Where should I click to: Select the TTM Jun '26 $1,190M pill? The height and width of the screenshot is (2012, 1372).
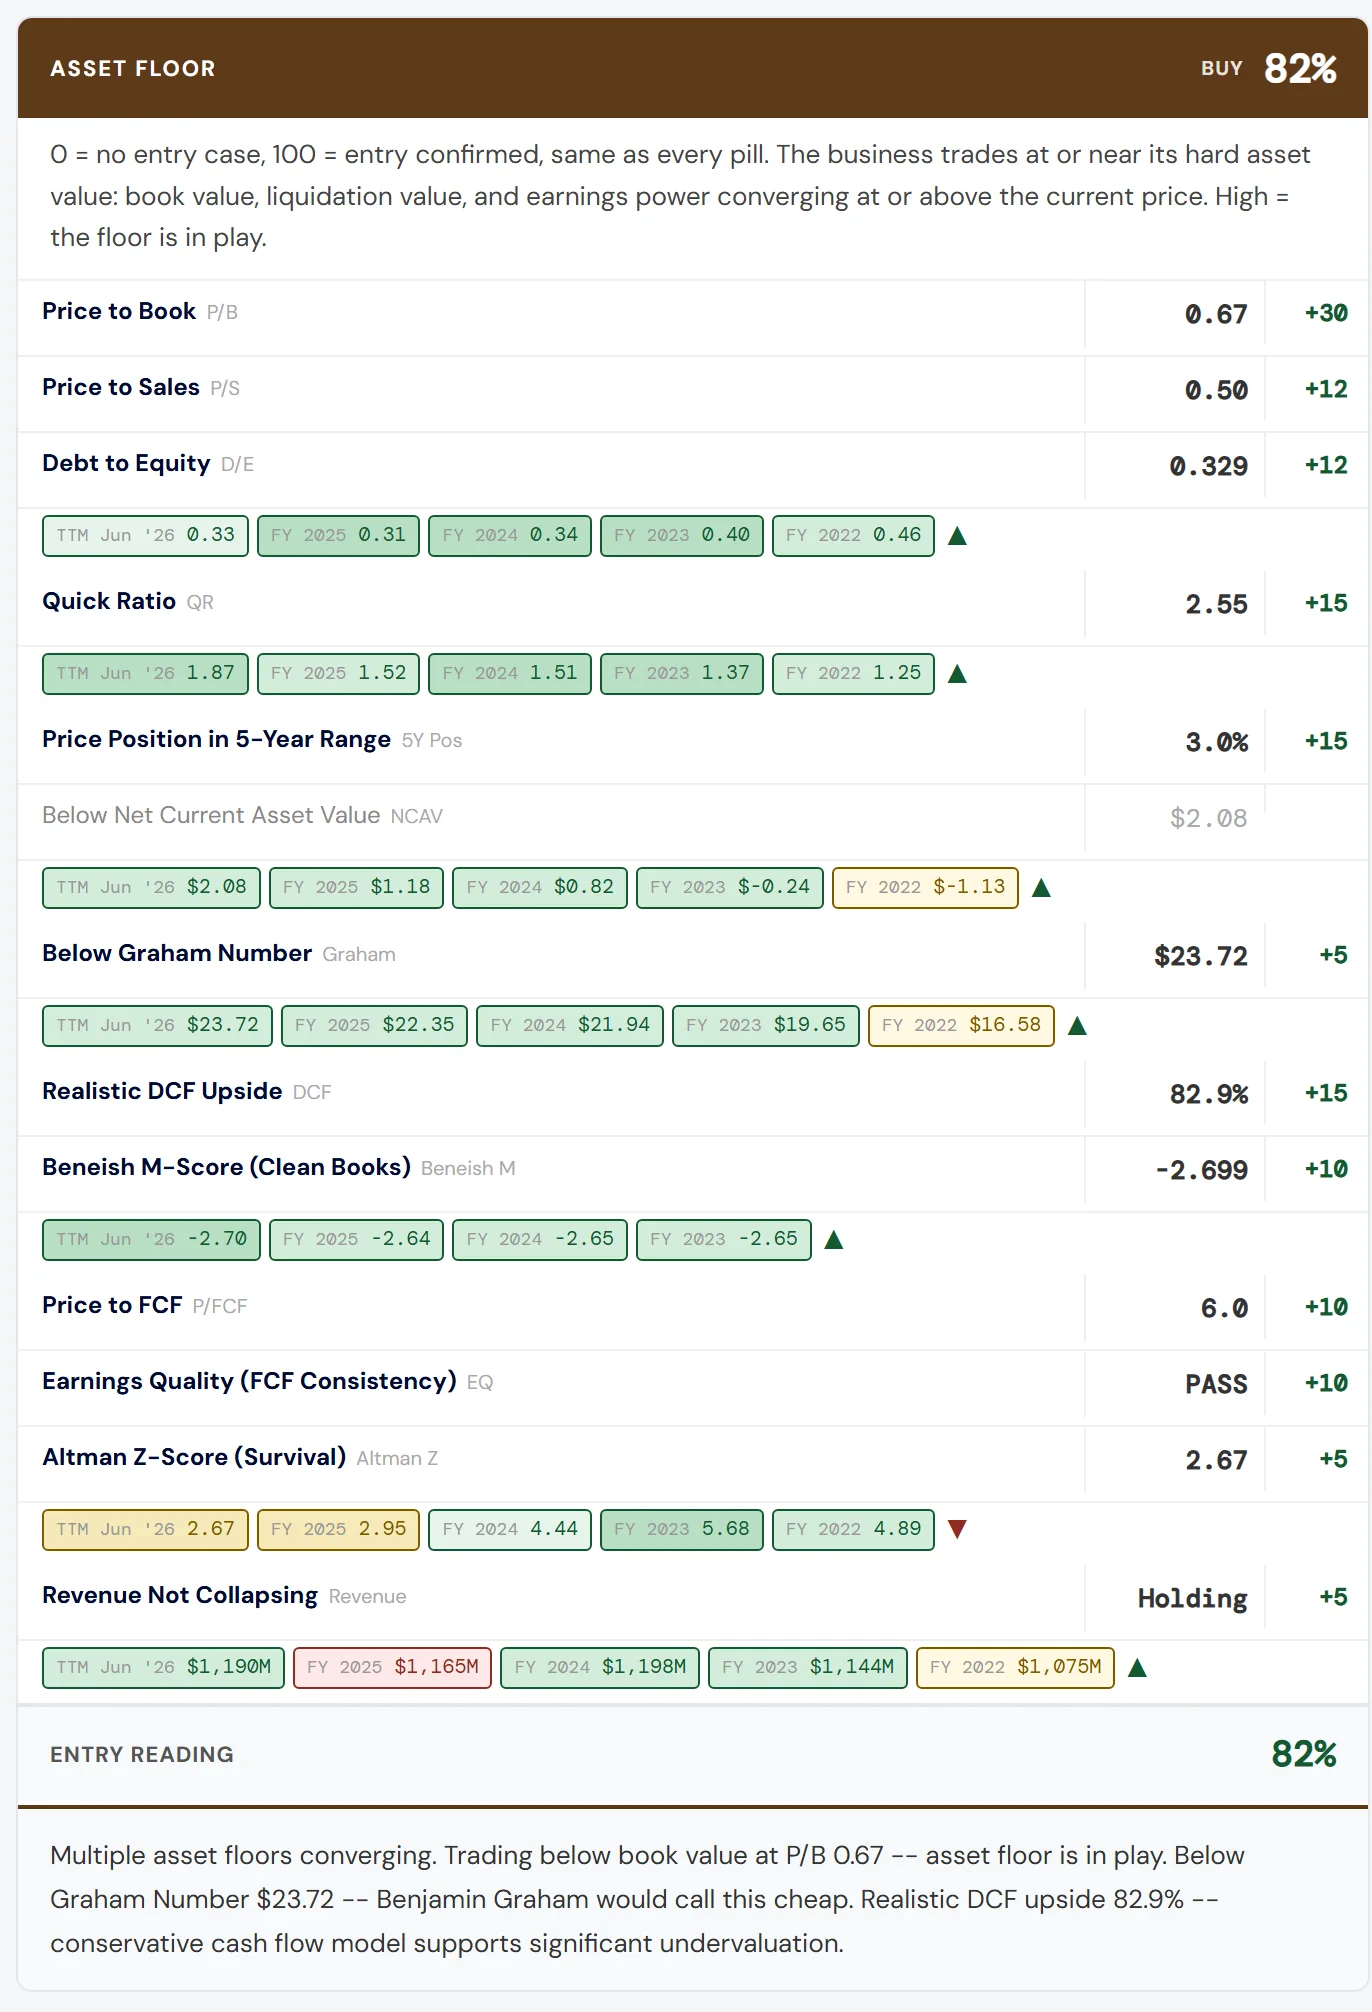(163, 1668)
